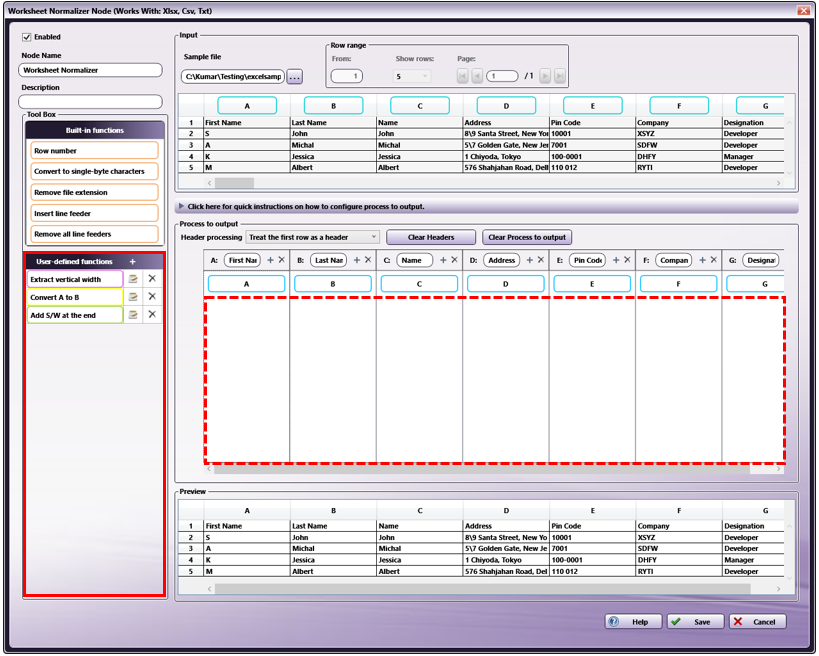Select the Insert line feeder function
This screenshot has width=819, height=656.
pos(94,213)
